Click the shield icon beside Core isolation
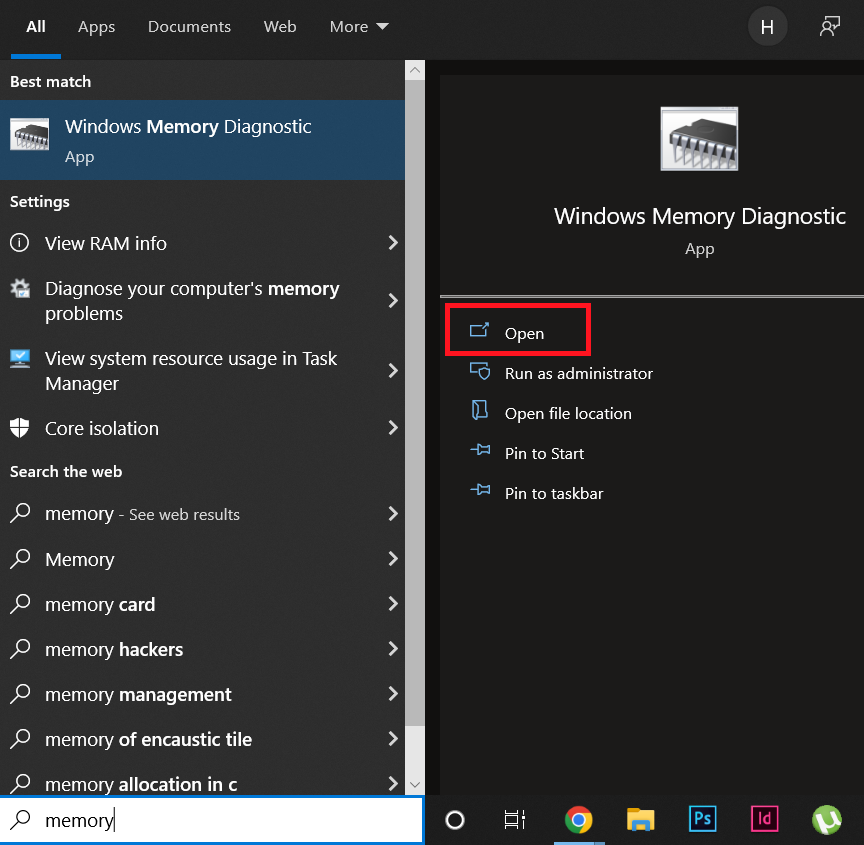This screenshot has height=845, width=864. (20, 427)
